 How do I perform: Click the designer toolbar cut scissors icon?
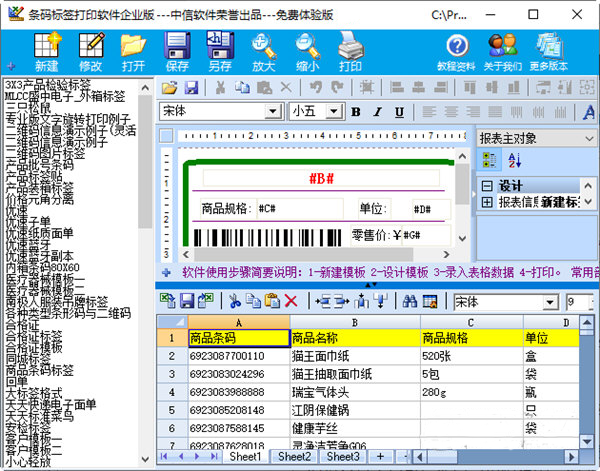pyautogui.click(x=220, y=88)
